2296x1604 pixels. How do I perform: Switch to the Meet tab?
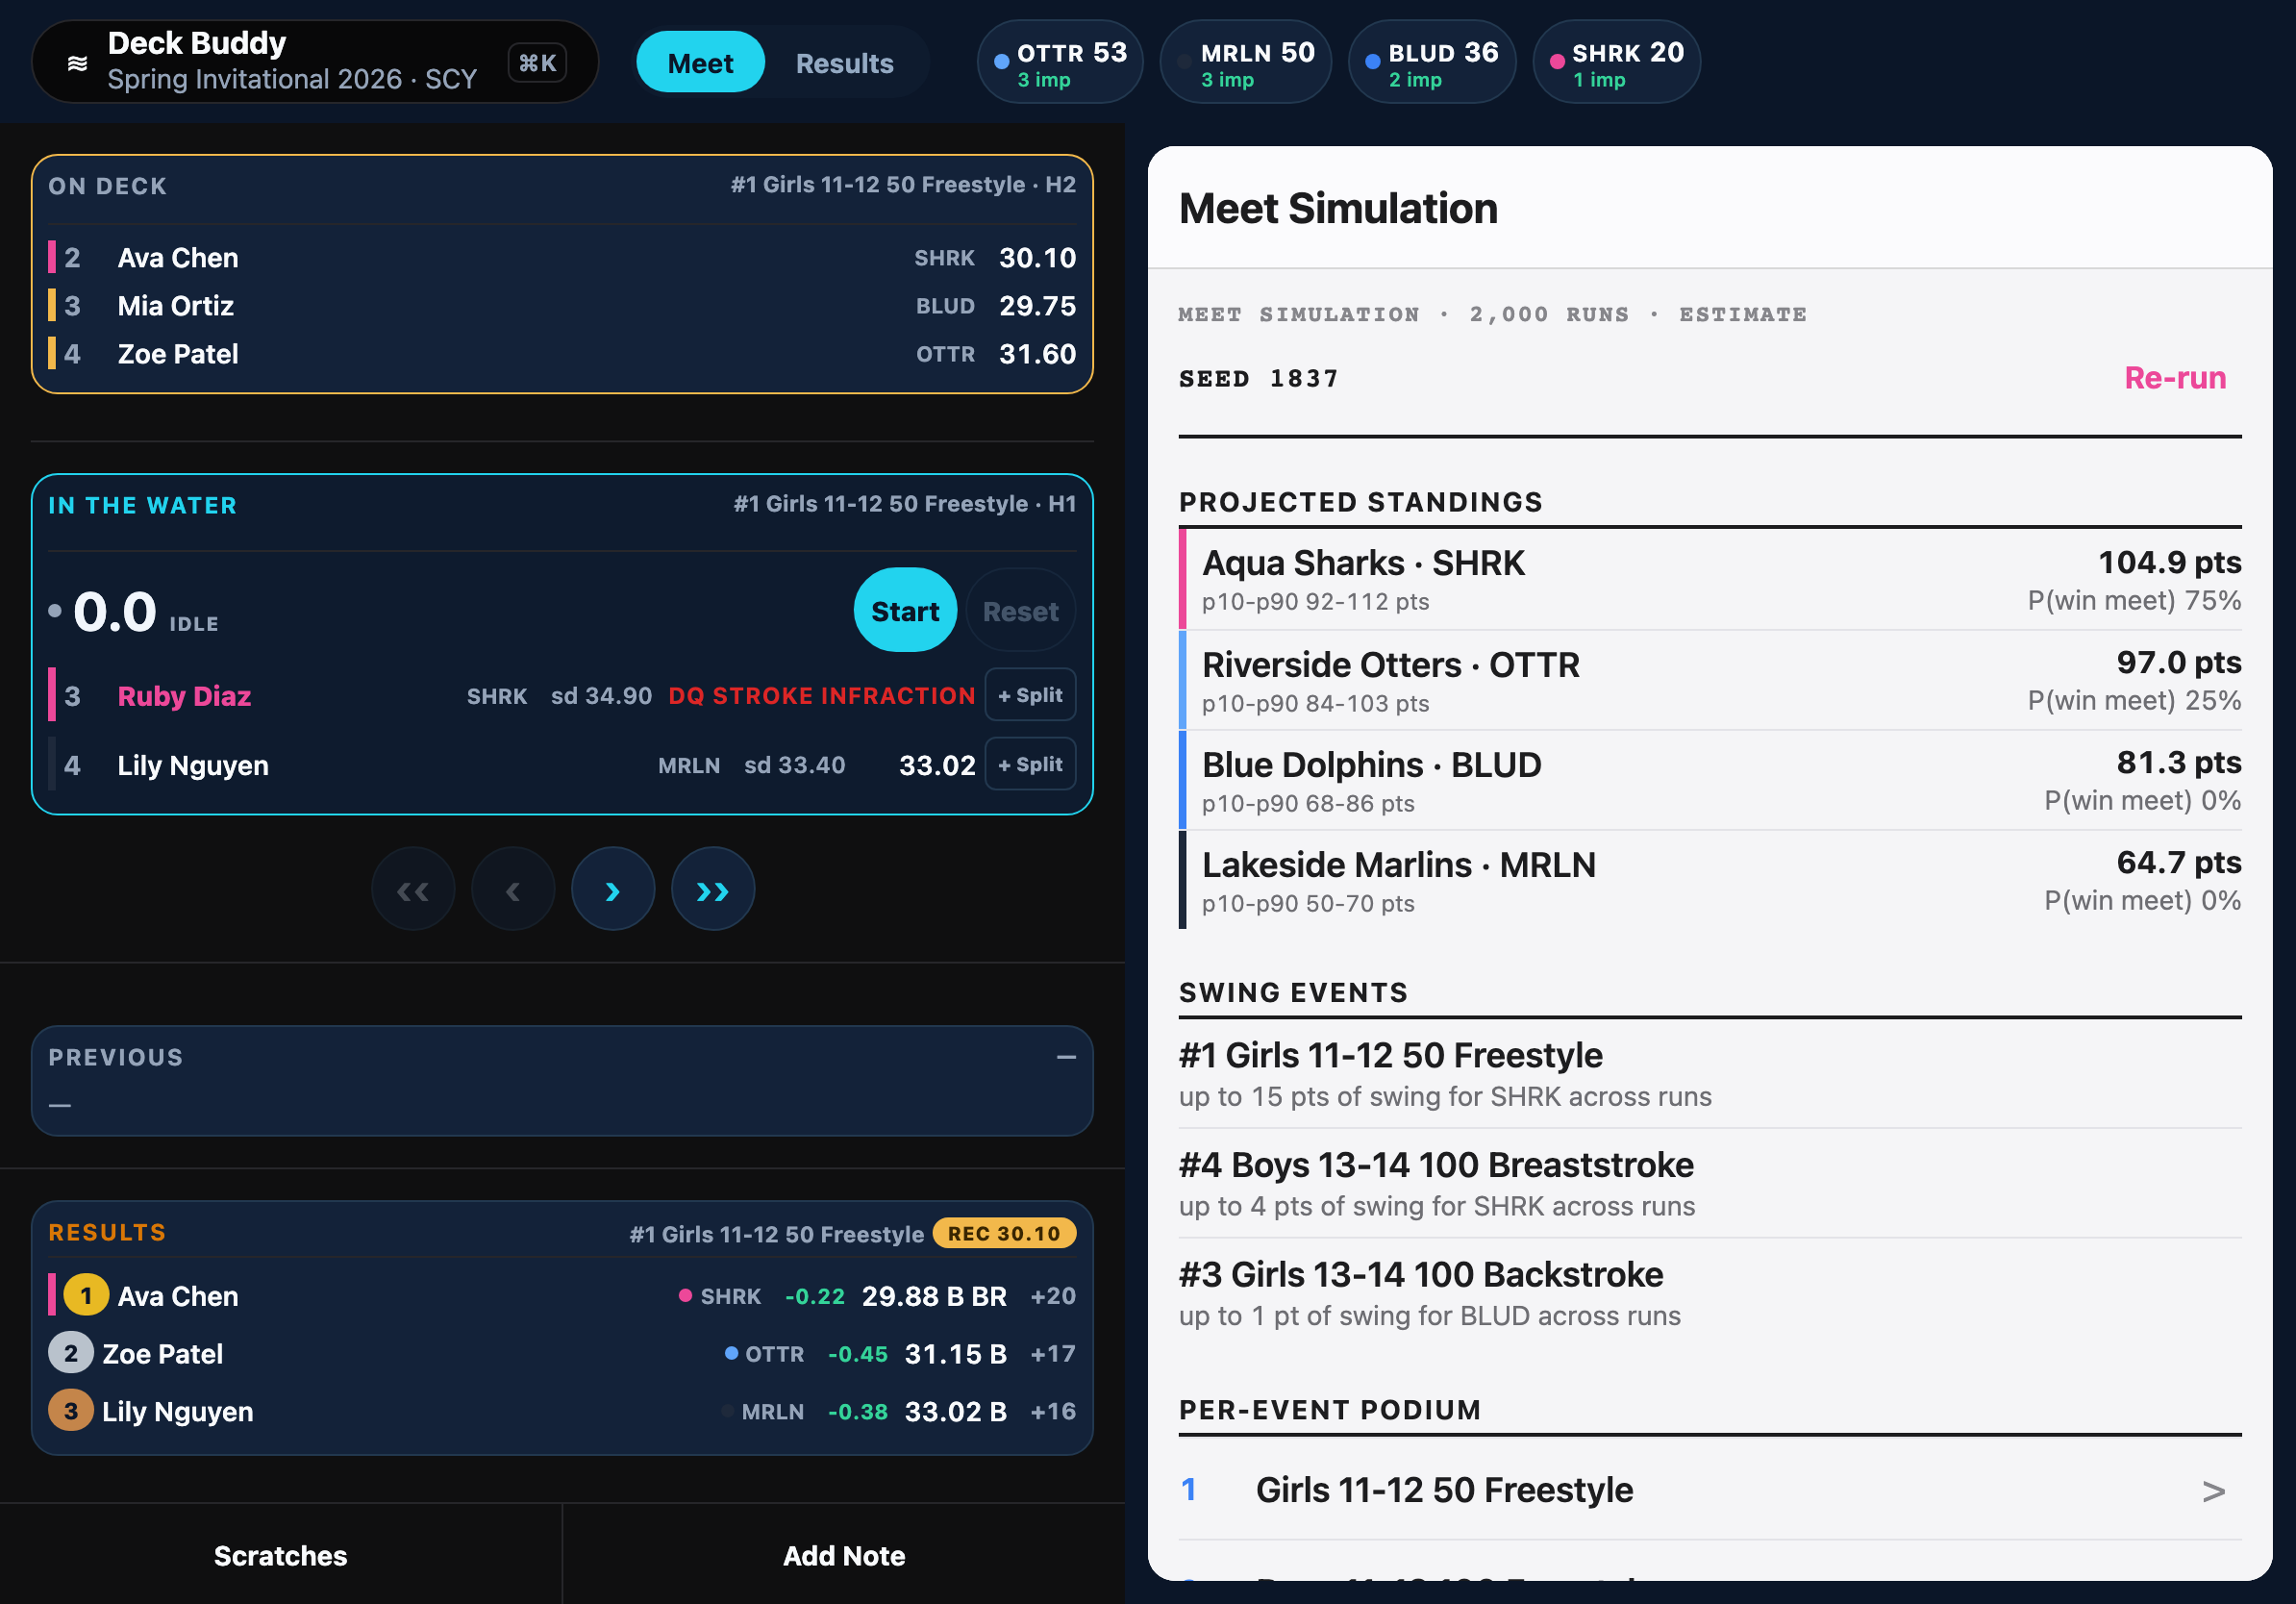pos(700,63)
